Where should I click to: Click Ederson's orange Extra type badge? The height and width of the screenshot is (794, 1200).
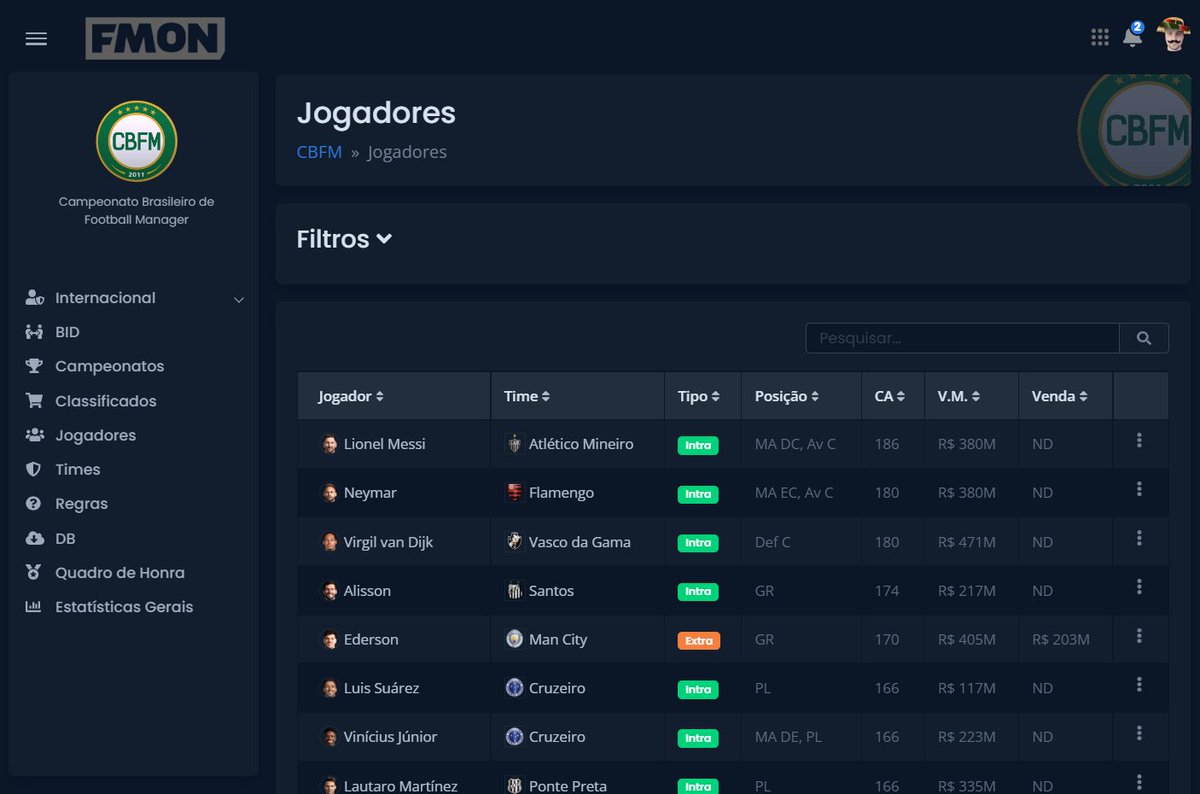pos(698,640)
